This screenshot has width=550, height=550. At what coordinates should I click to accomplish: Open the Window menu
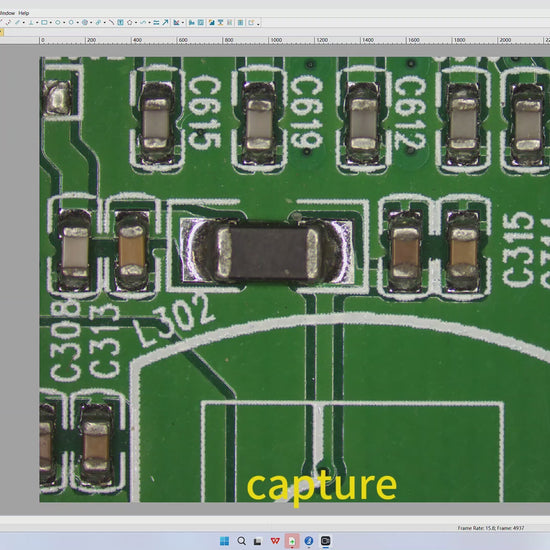coord(7,13)
